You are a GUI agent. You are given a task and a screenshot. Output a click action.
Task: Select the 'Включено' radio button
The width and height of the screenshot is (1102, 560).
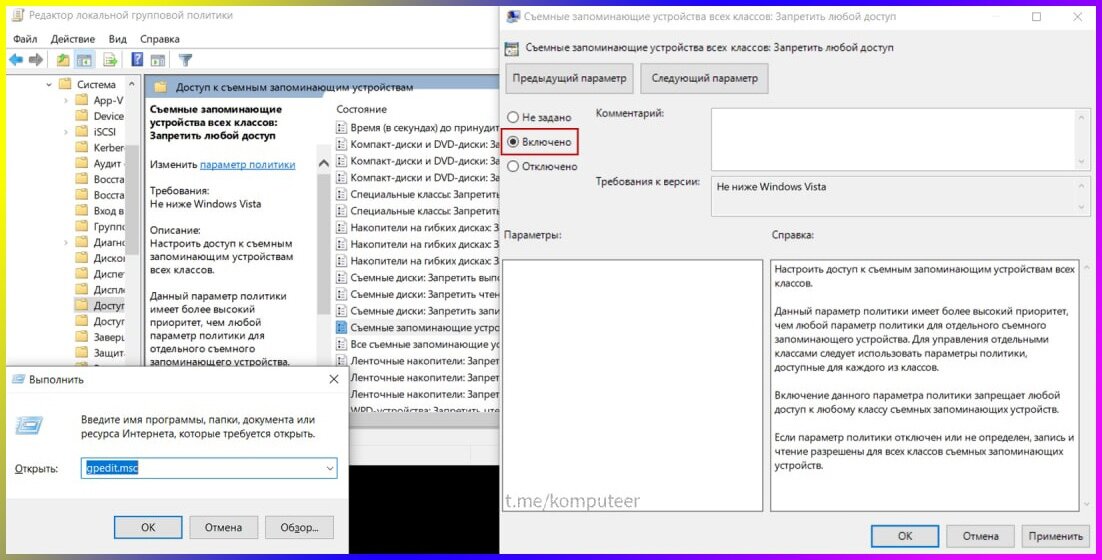tap(513, 142)
